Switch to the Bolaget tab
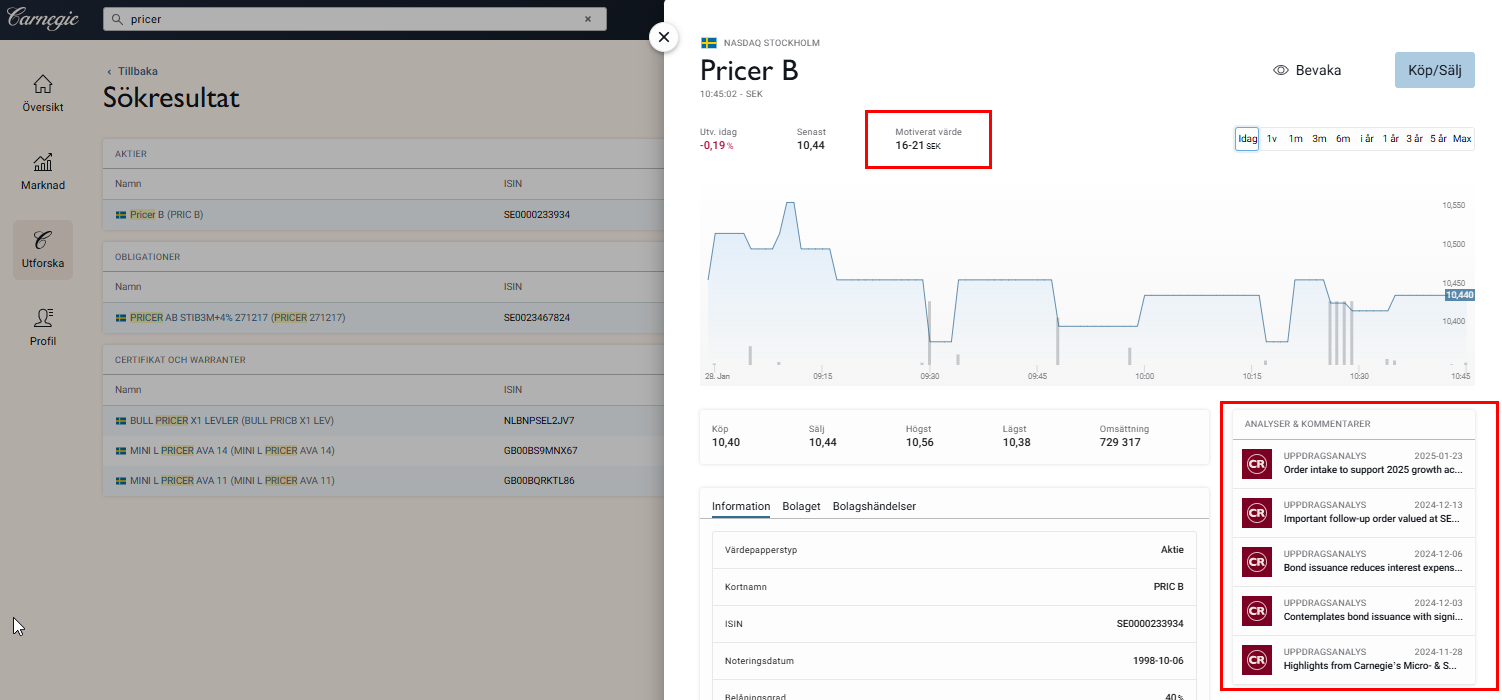This screenshot has height=700, width=1502. [802, 506]
